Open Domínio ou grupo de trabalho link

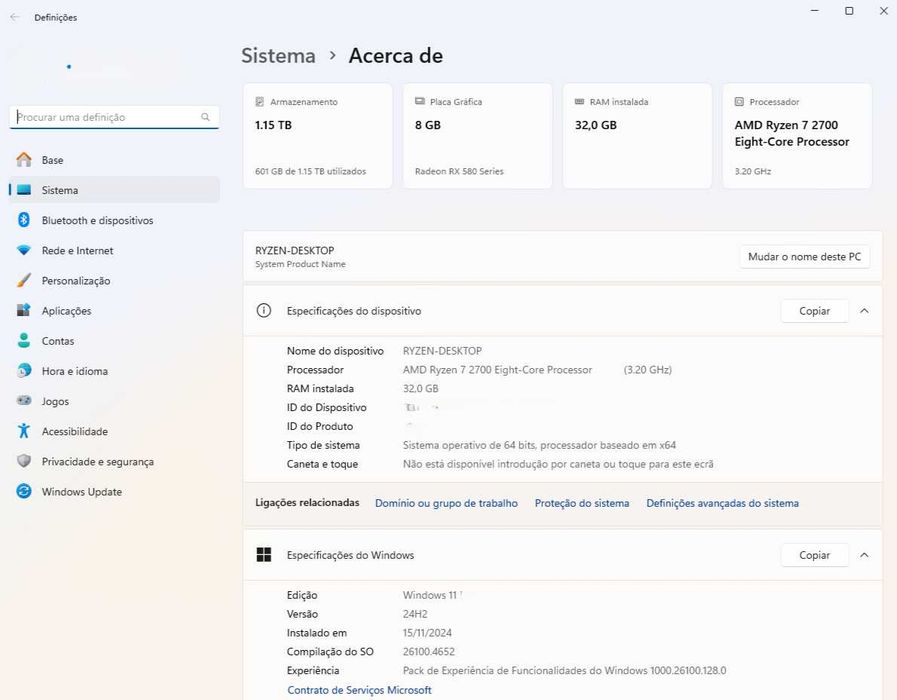[446, 503]
